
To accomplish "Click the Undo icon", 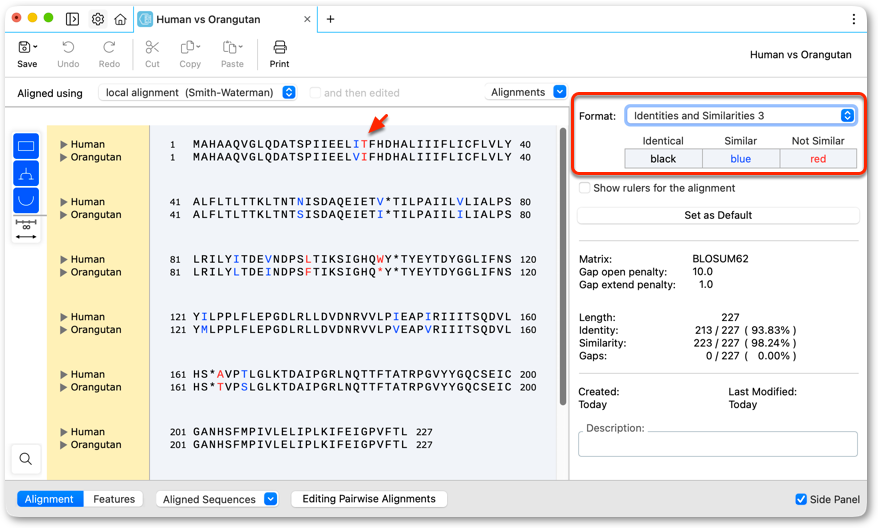I will [x=68, y=47].
